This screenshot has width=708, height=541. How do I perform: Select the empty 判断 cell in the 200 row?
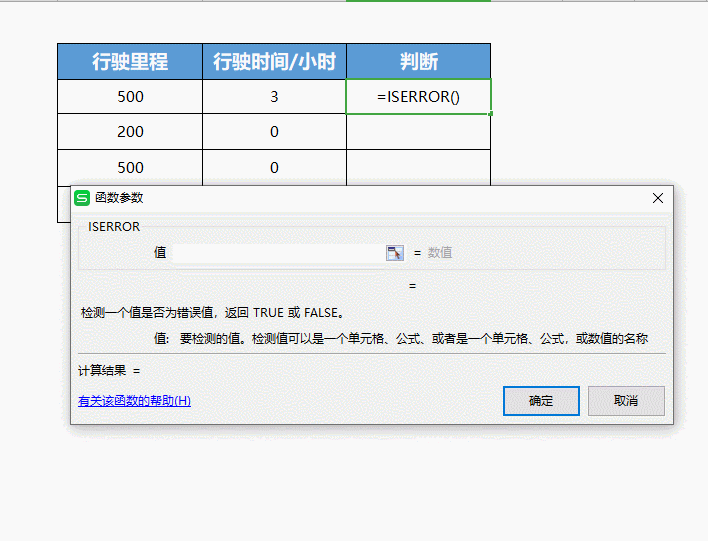419,132
